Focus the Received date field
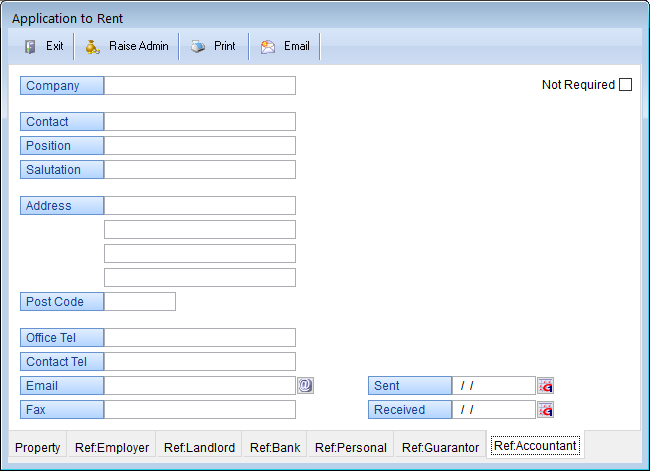 pos(494,410)
